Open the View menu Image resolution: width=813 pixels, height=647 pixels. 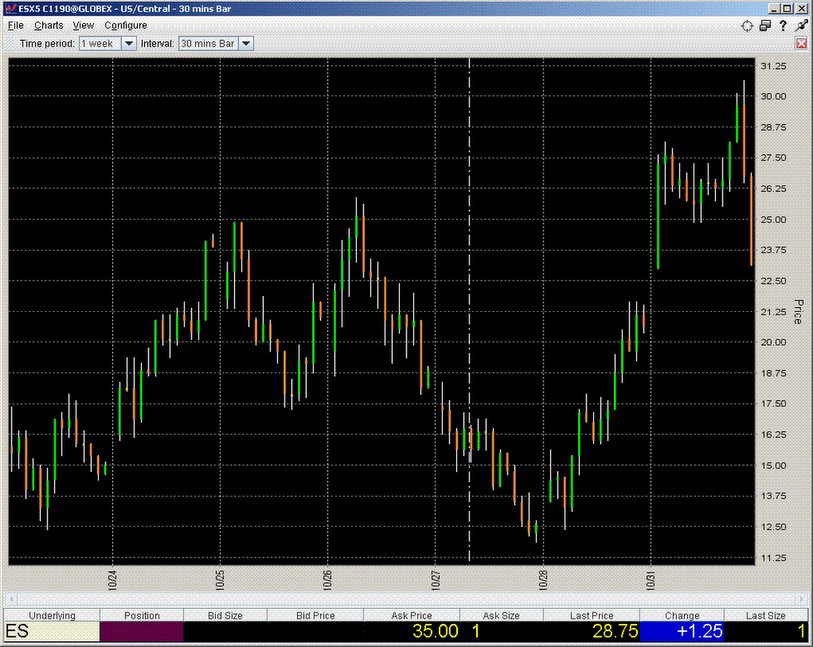(83, 25)
